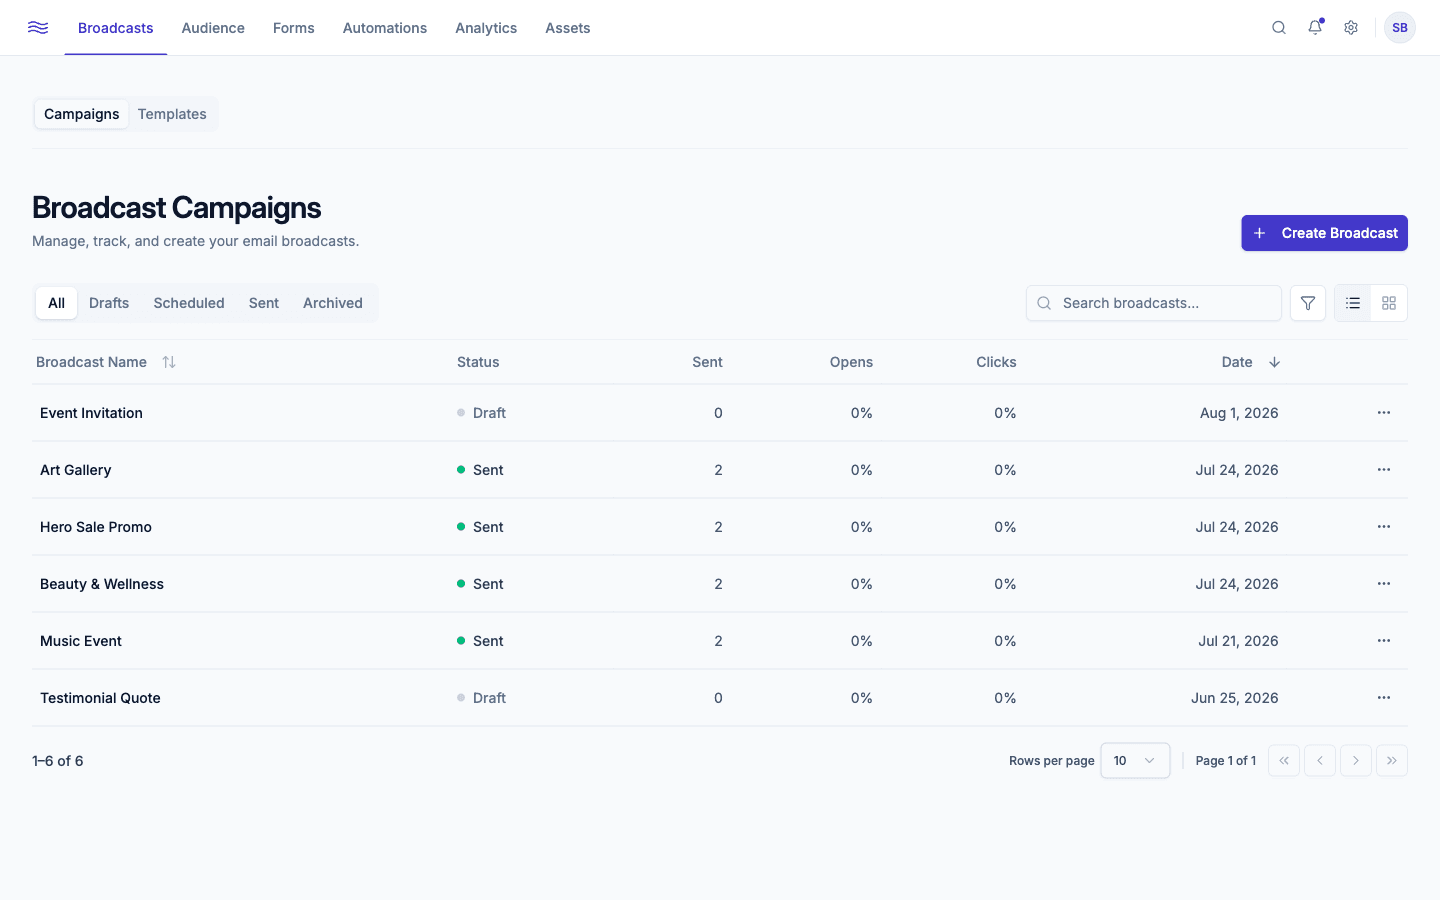Open settings gear icon

(x=1351, y=28)
